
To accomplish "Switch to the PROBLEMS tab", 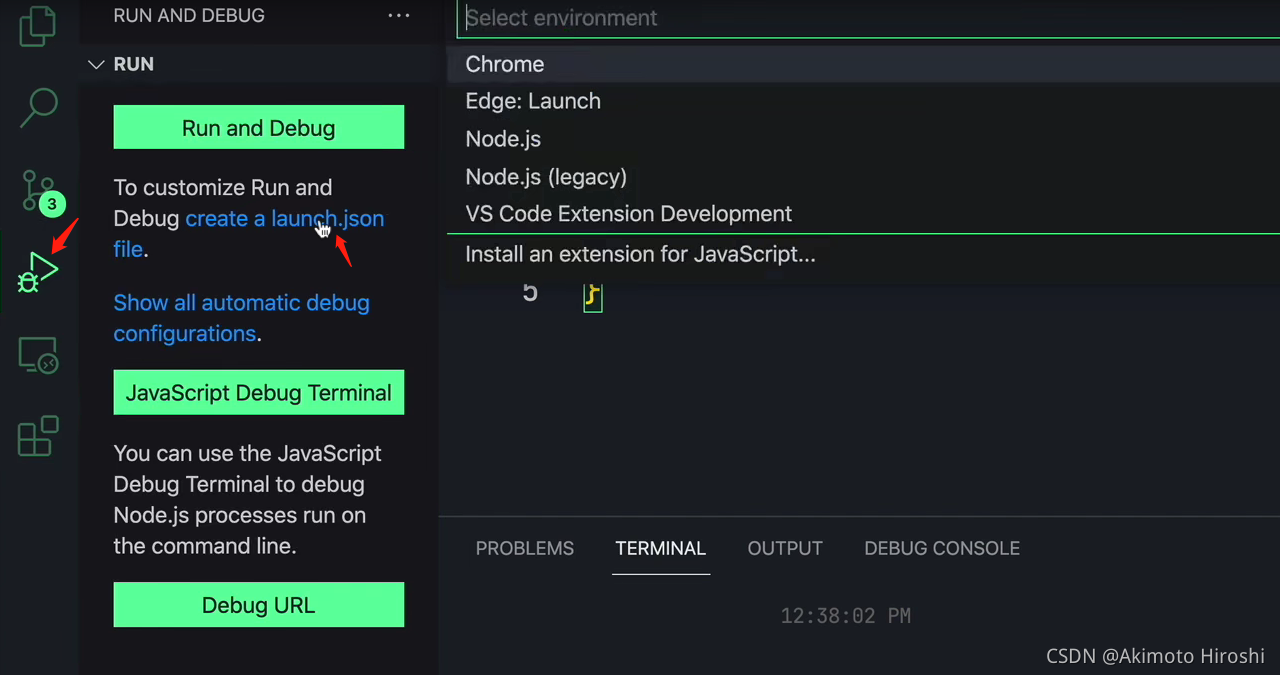I will click(525, 548).
